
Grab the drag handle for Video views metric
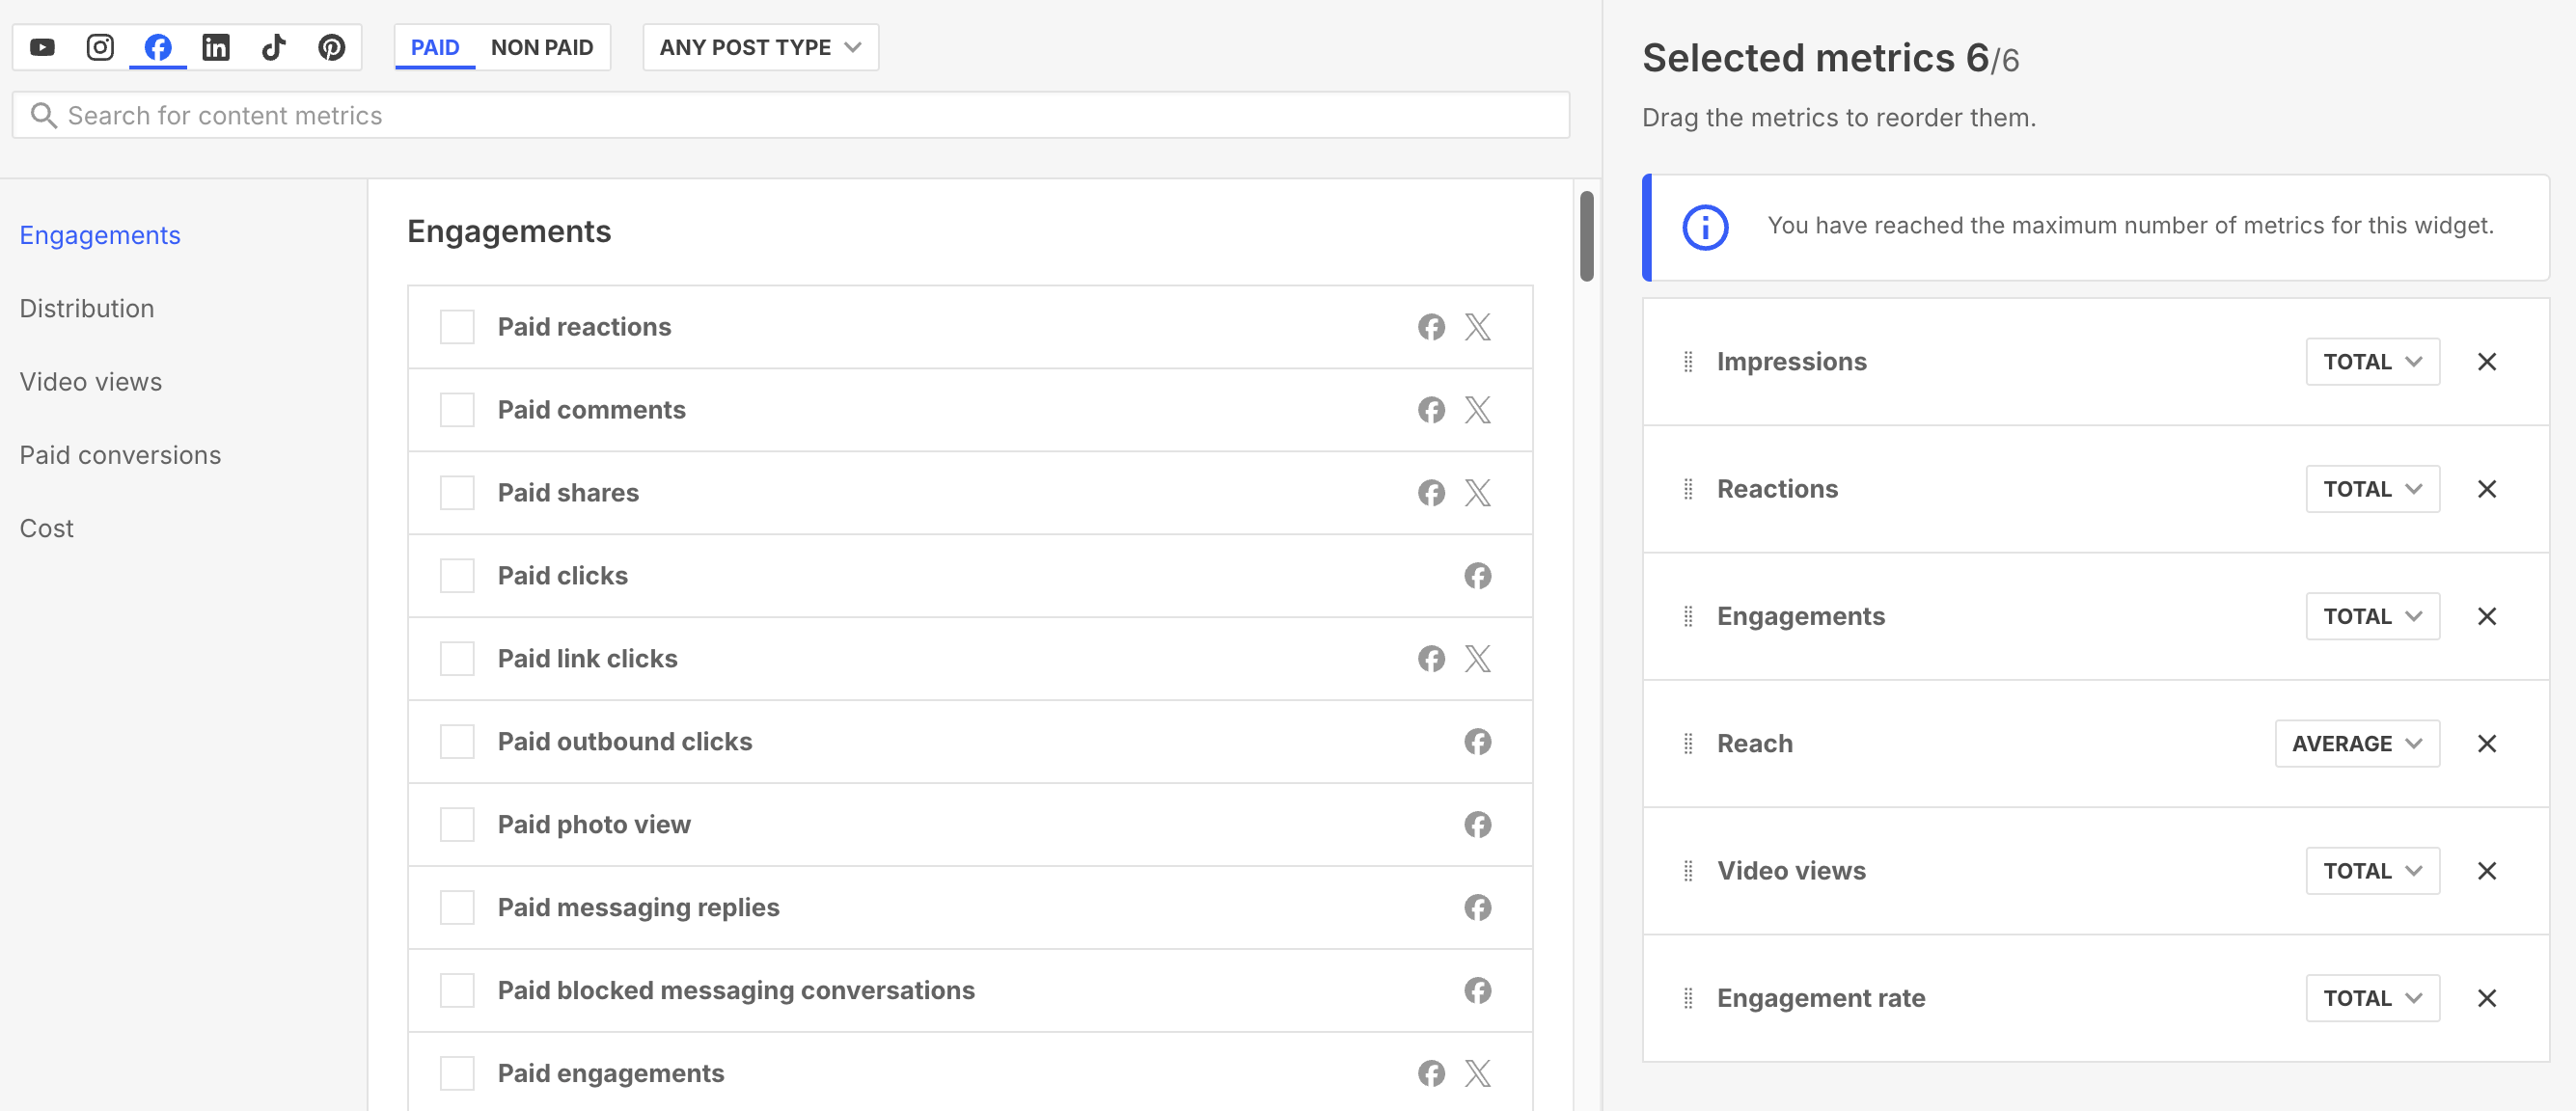[1688, 871]
